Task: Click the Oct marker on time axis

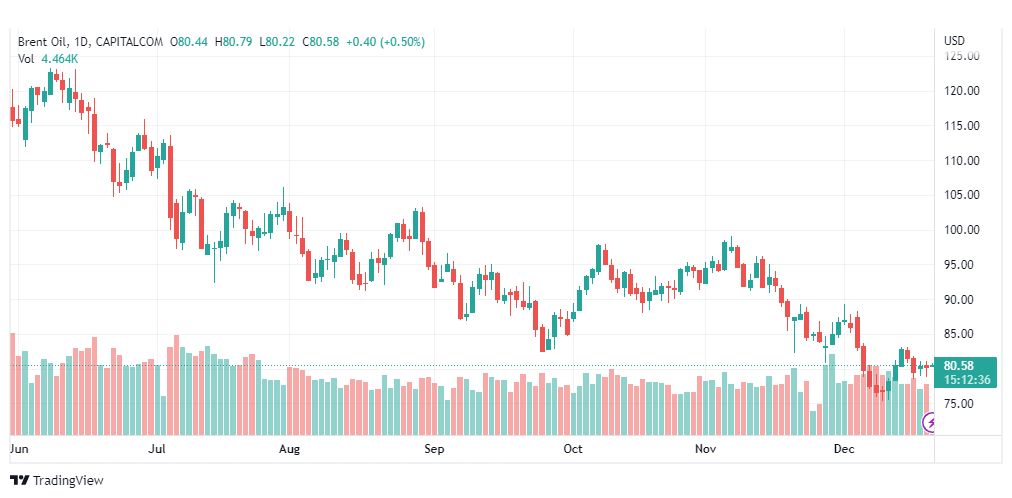Action: click(x=573, y=449)
